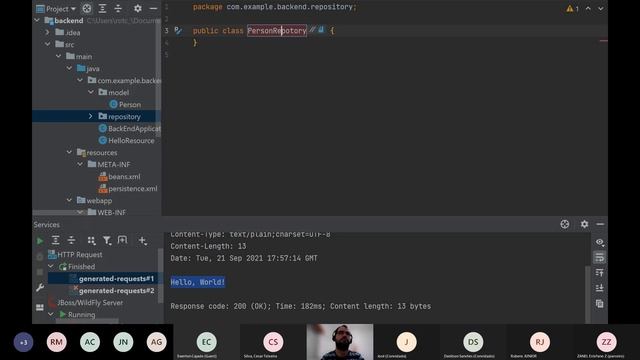640x360 pixels.
Task: Click Services crosshair icon in header
Action: 564,224
